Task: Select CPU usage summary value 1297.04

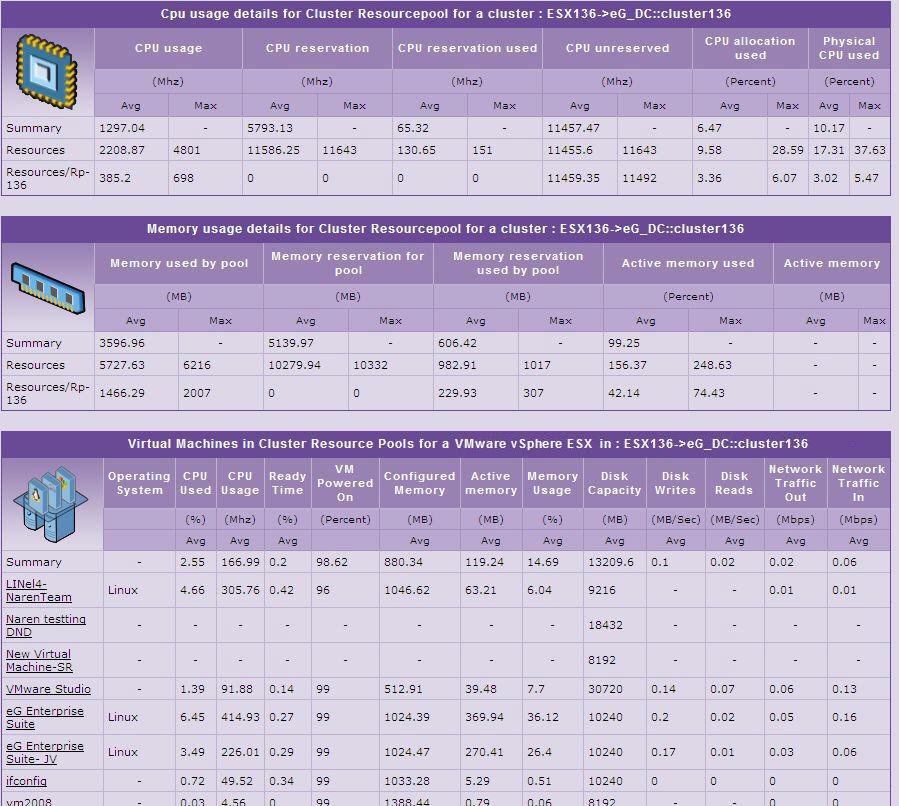Action: (122, 128)
